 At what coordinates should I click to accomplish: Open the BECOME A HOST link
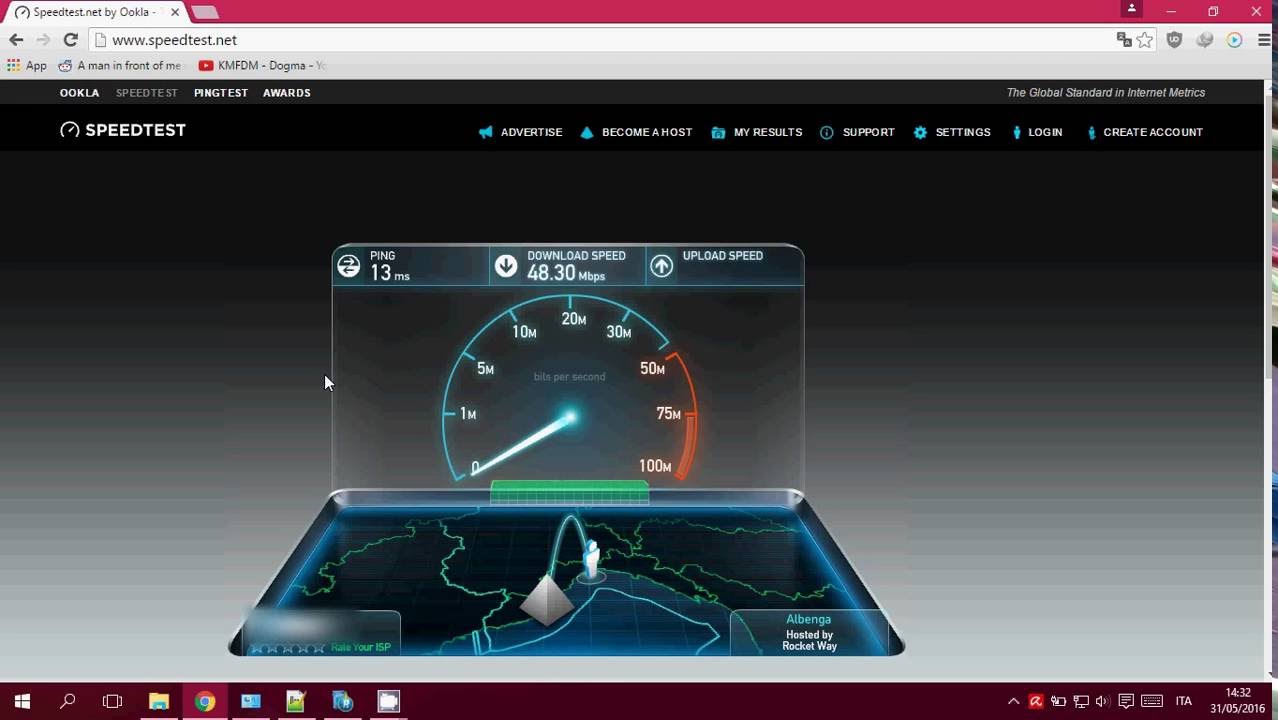647,132
